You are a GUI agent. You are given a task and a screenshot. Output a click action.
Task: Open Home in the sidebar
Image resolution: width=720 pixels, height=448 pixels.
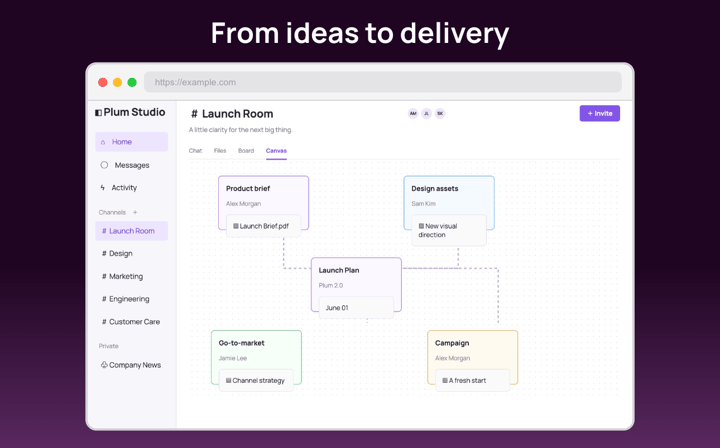[x=131, y=142]
